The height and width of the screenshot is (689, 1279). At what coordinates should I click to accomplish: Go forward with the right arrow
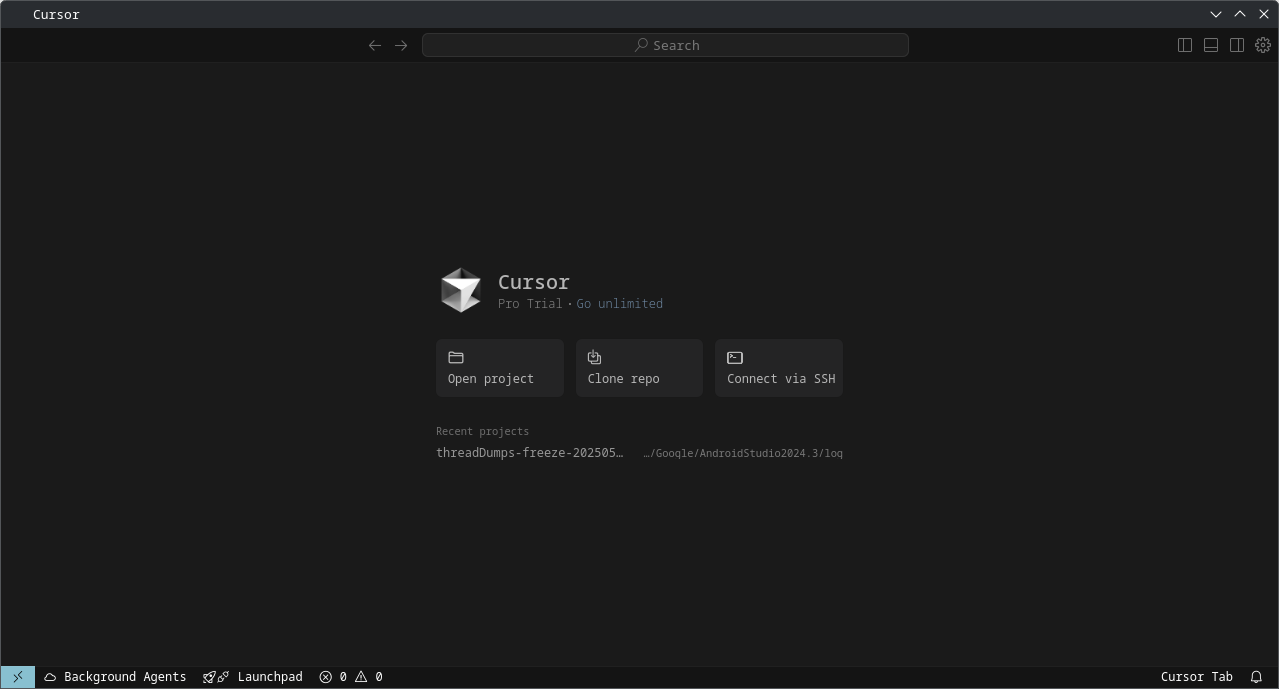401,45
